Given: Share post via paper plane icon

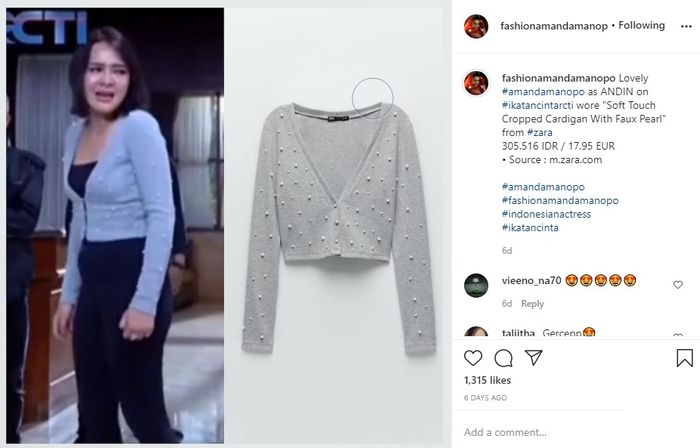Looking at the screenshot, I should (533, 357).
